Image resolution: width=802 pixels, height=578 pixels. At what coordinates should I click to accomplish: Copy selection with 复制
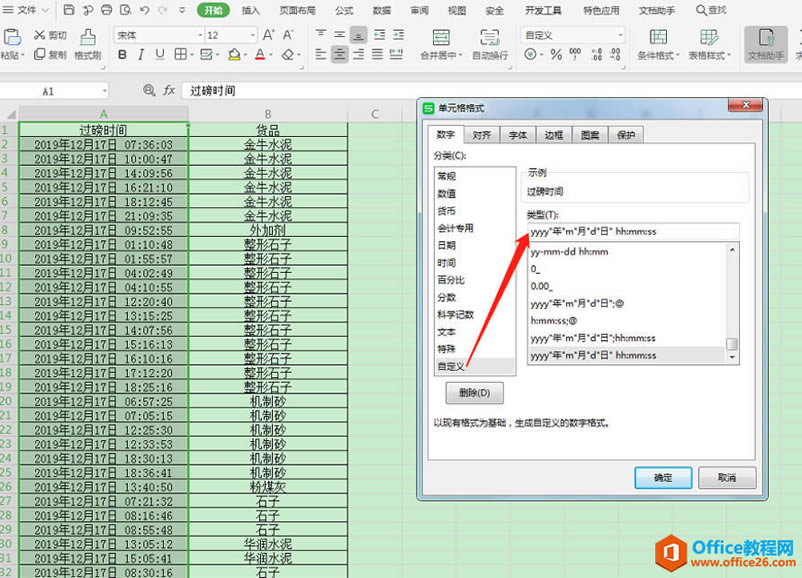(x=50, y=54)
